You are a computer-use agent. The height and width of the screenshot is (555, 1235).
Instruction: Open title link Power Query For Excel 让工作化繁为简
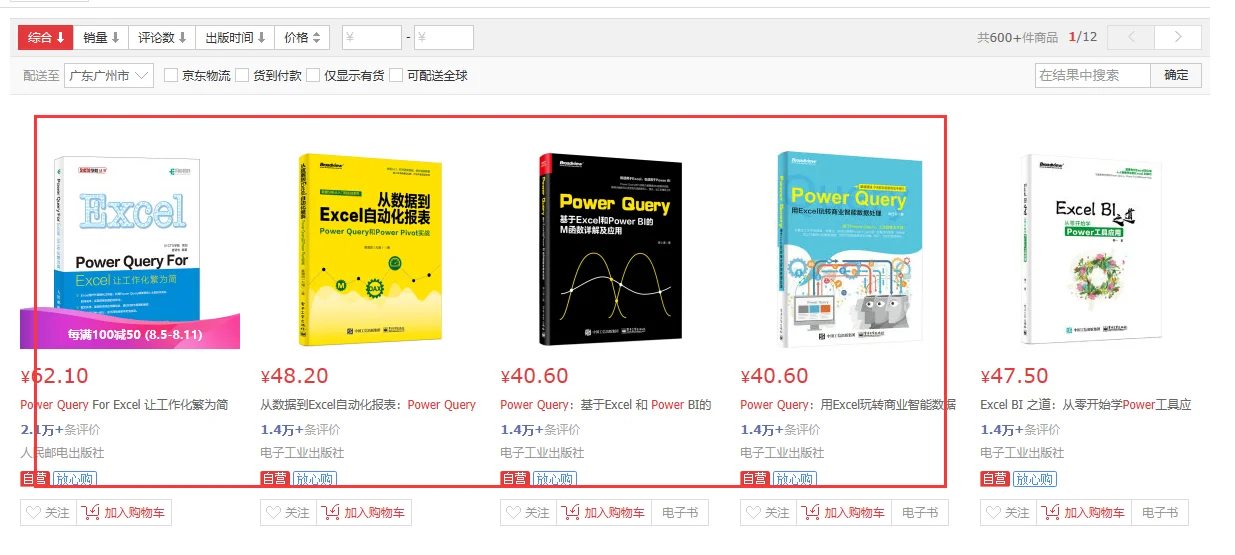click(124, 405)
